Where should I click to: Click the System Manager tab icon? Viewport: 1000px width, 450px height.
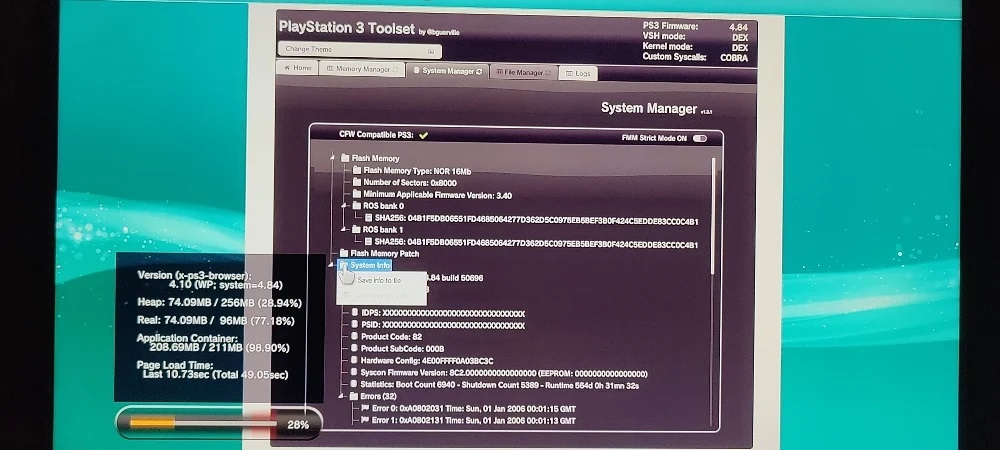tap(416, 71)
